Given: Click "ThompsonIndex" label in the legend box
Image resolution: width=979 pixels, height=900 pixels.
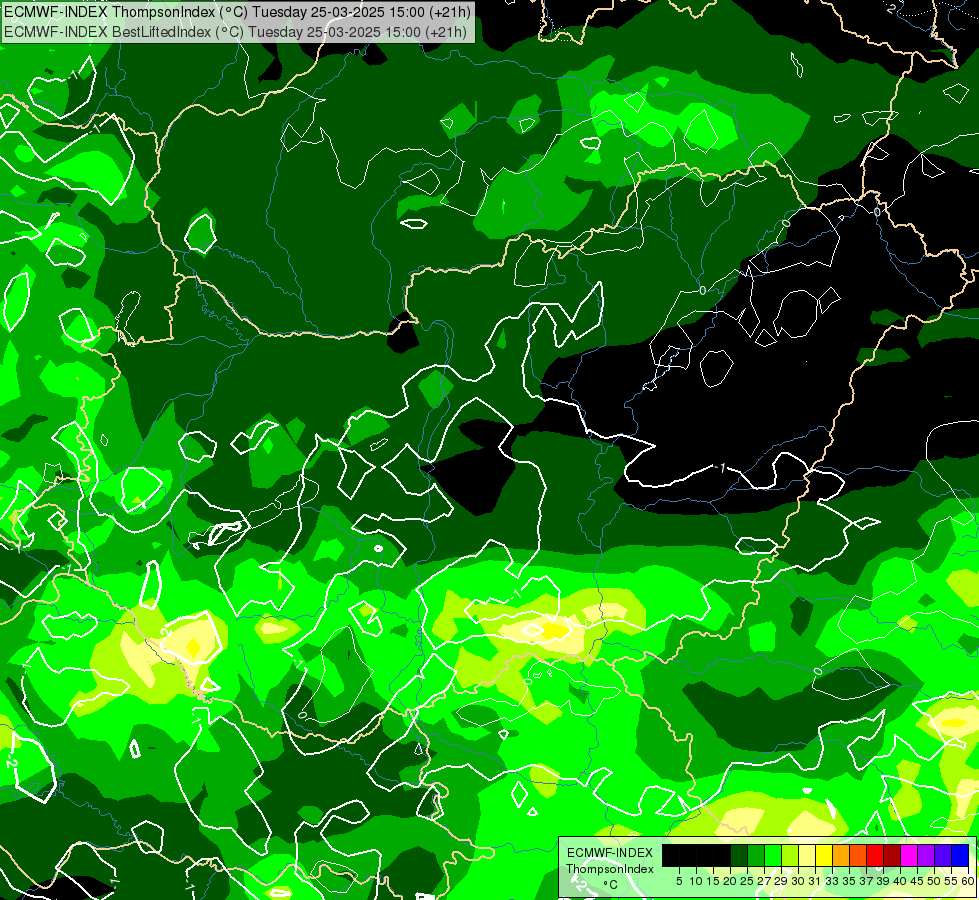Looking at the screenshot, I should coord(610,869).
